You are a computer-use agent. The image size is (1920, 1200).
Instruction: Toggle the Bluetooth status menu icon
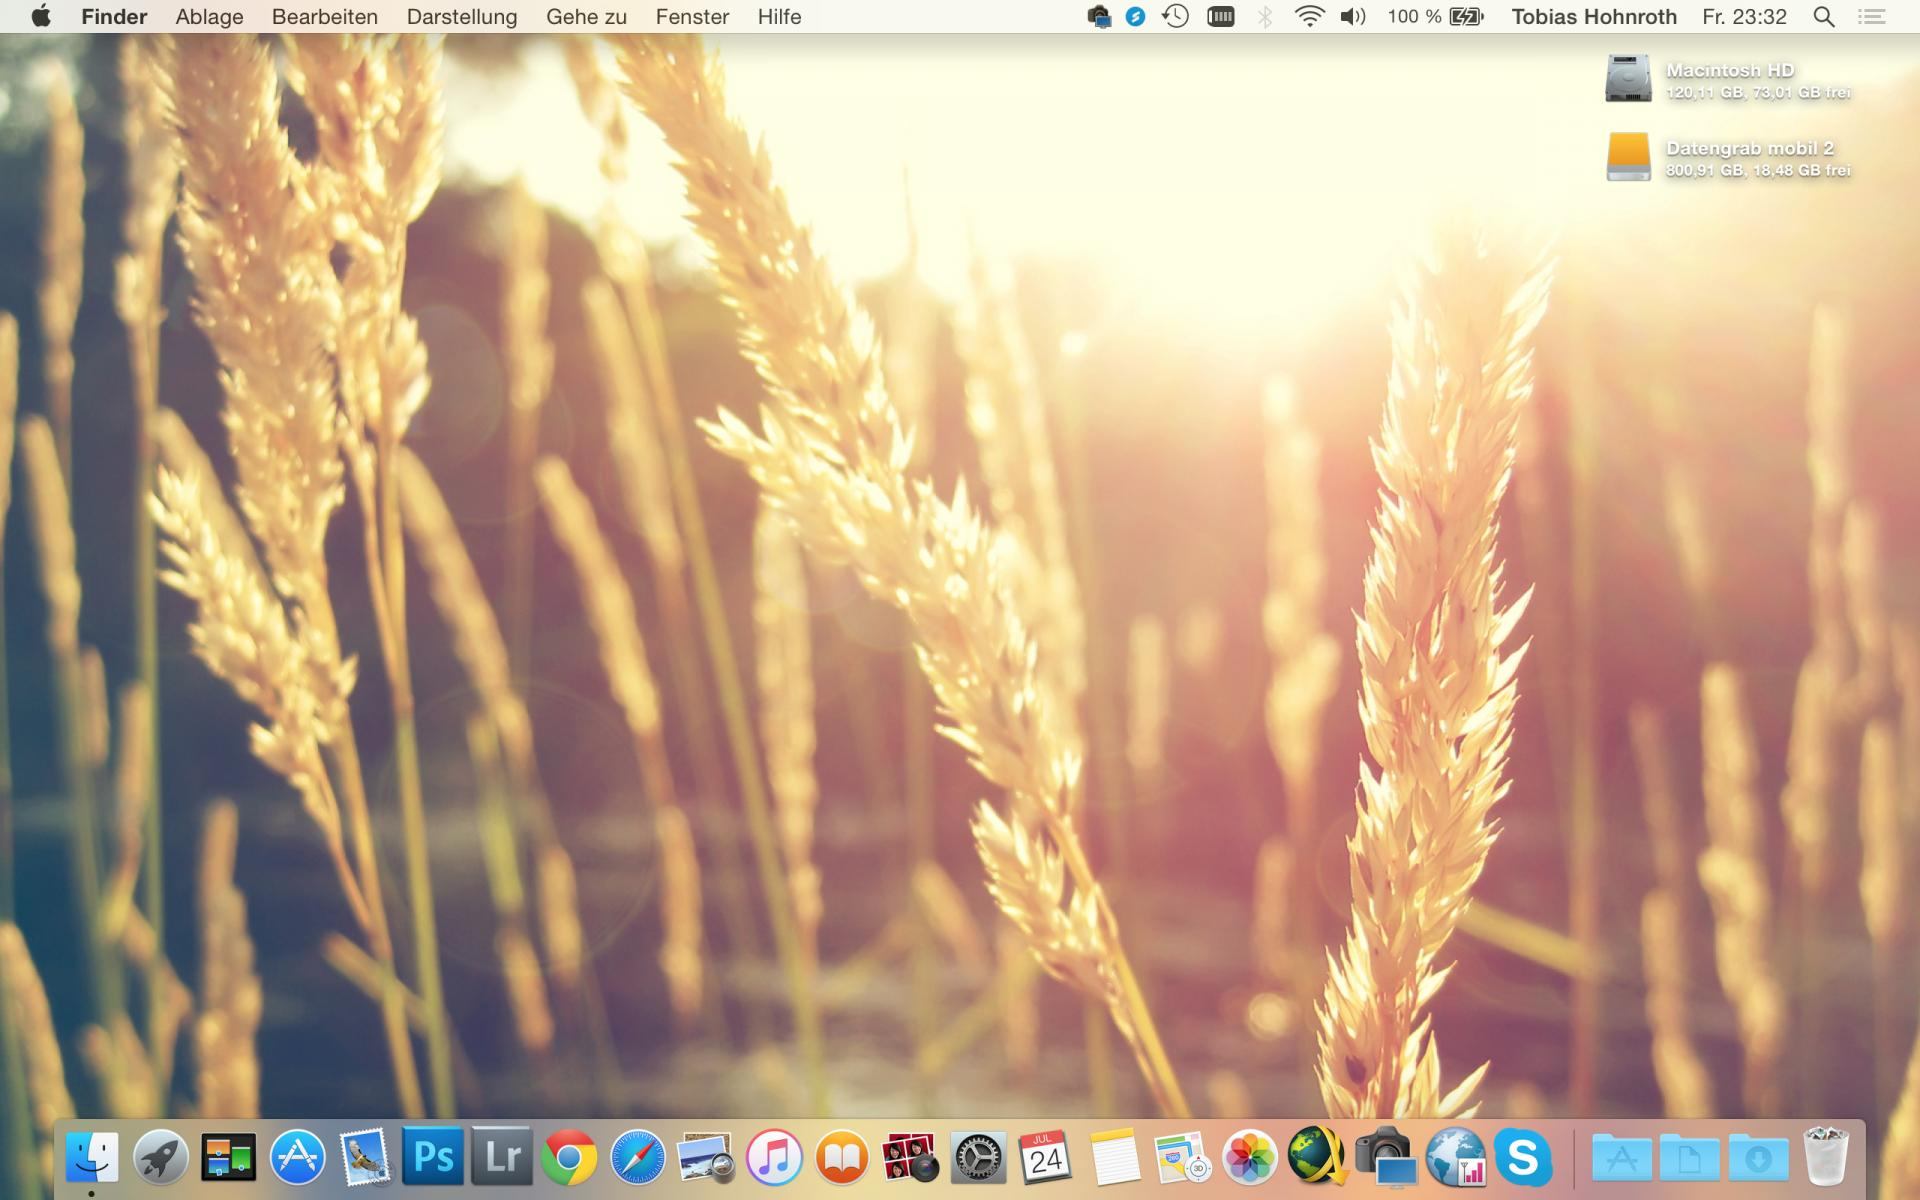(x=1265, y=17)
